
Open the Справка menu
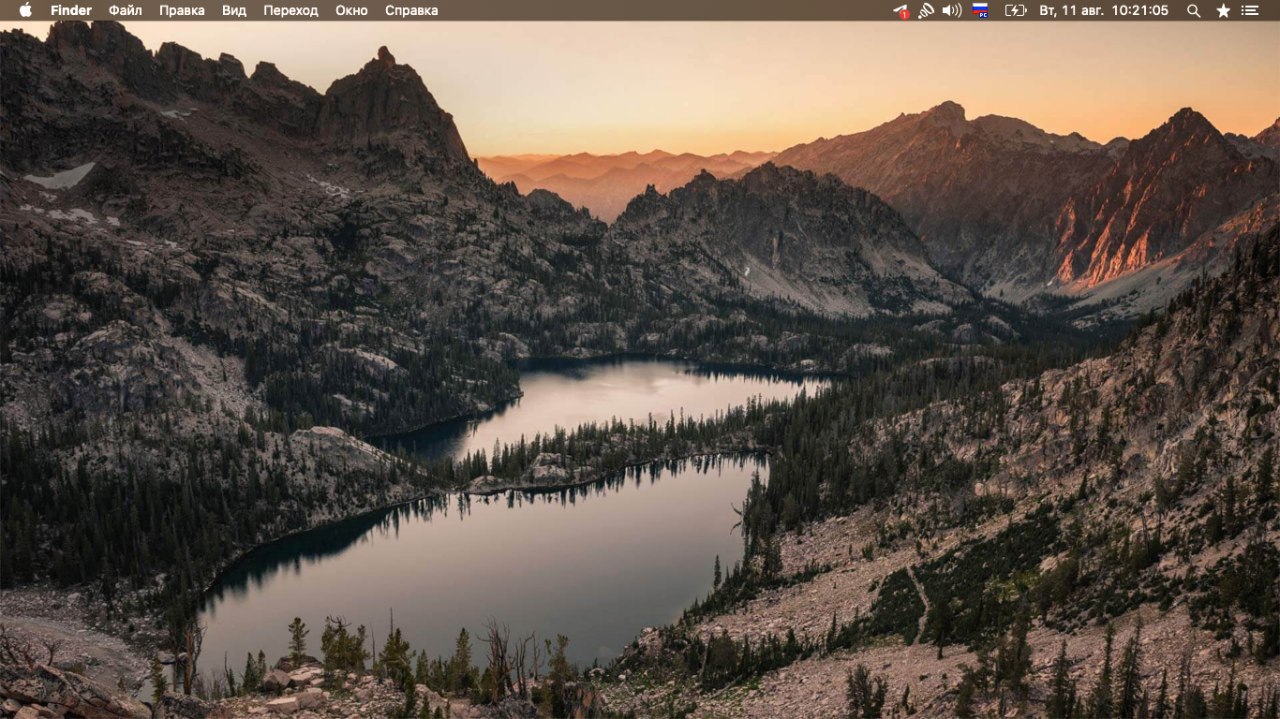(411, 10)
